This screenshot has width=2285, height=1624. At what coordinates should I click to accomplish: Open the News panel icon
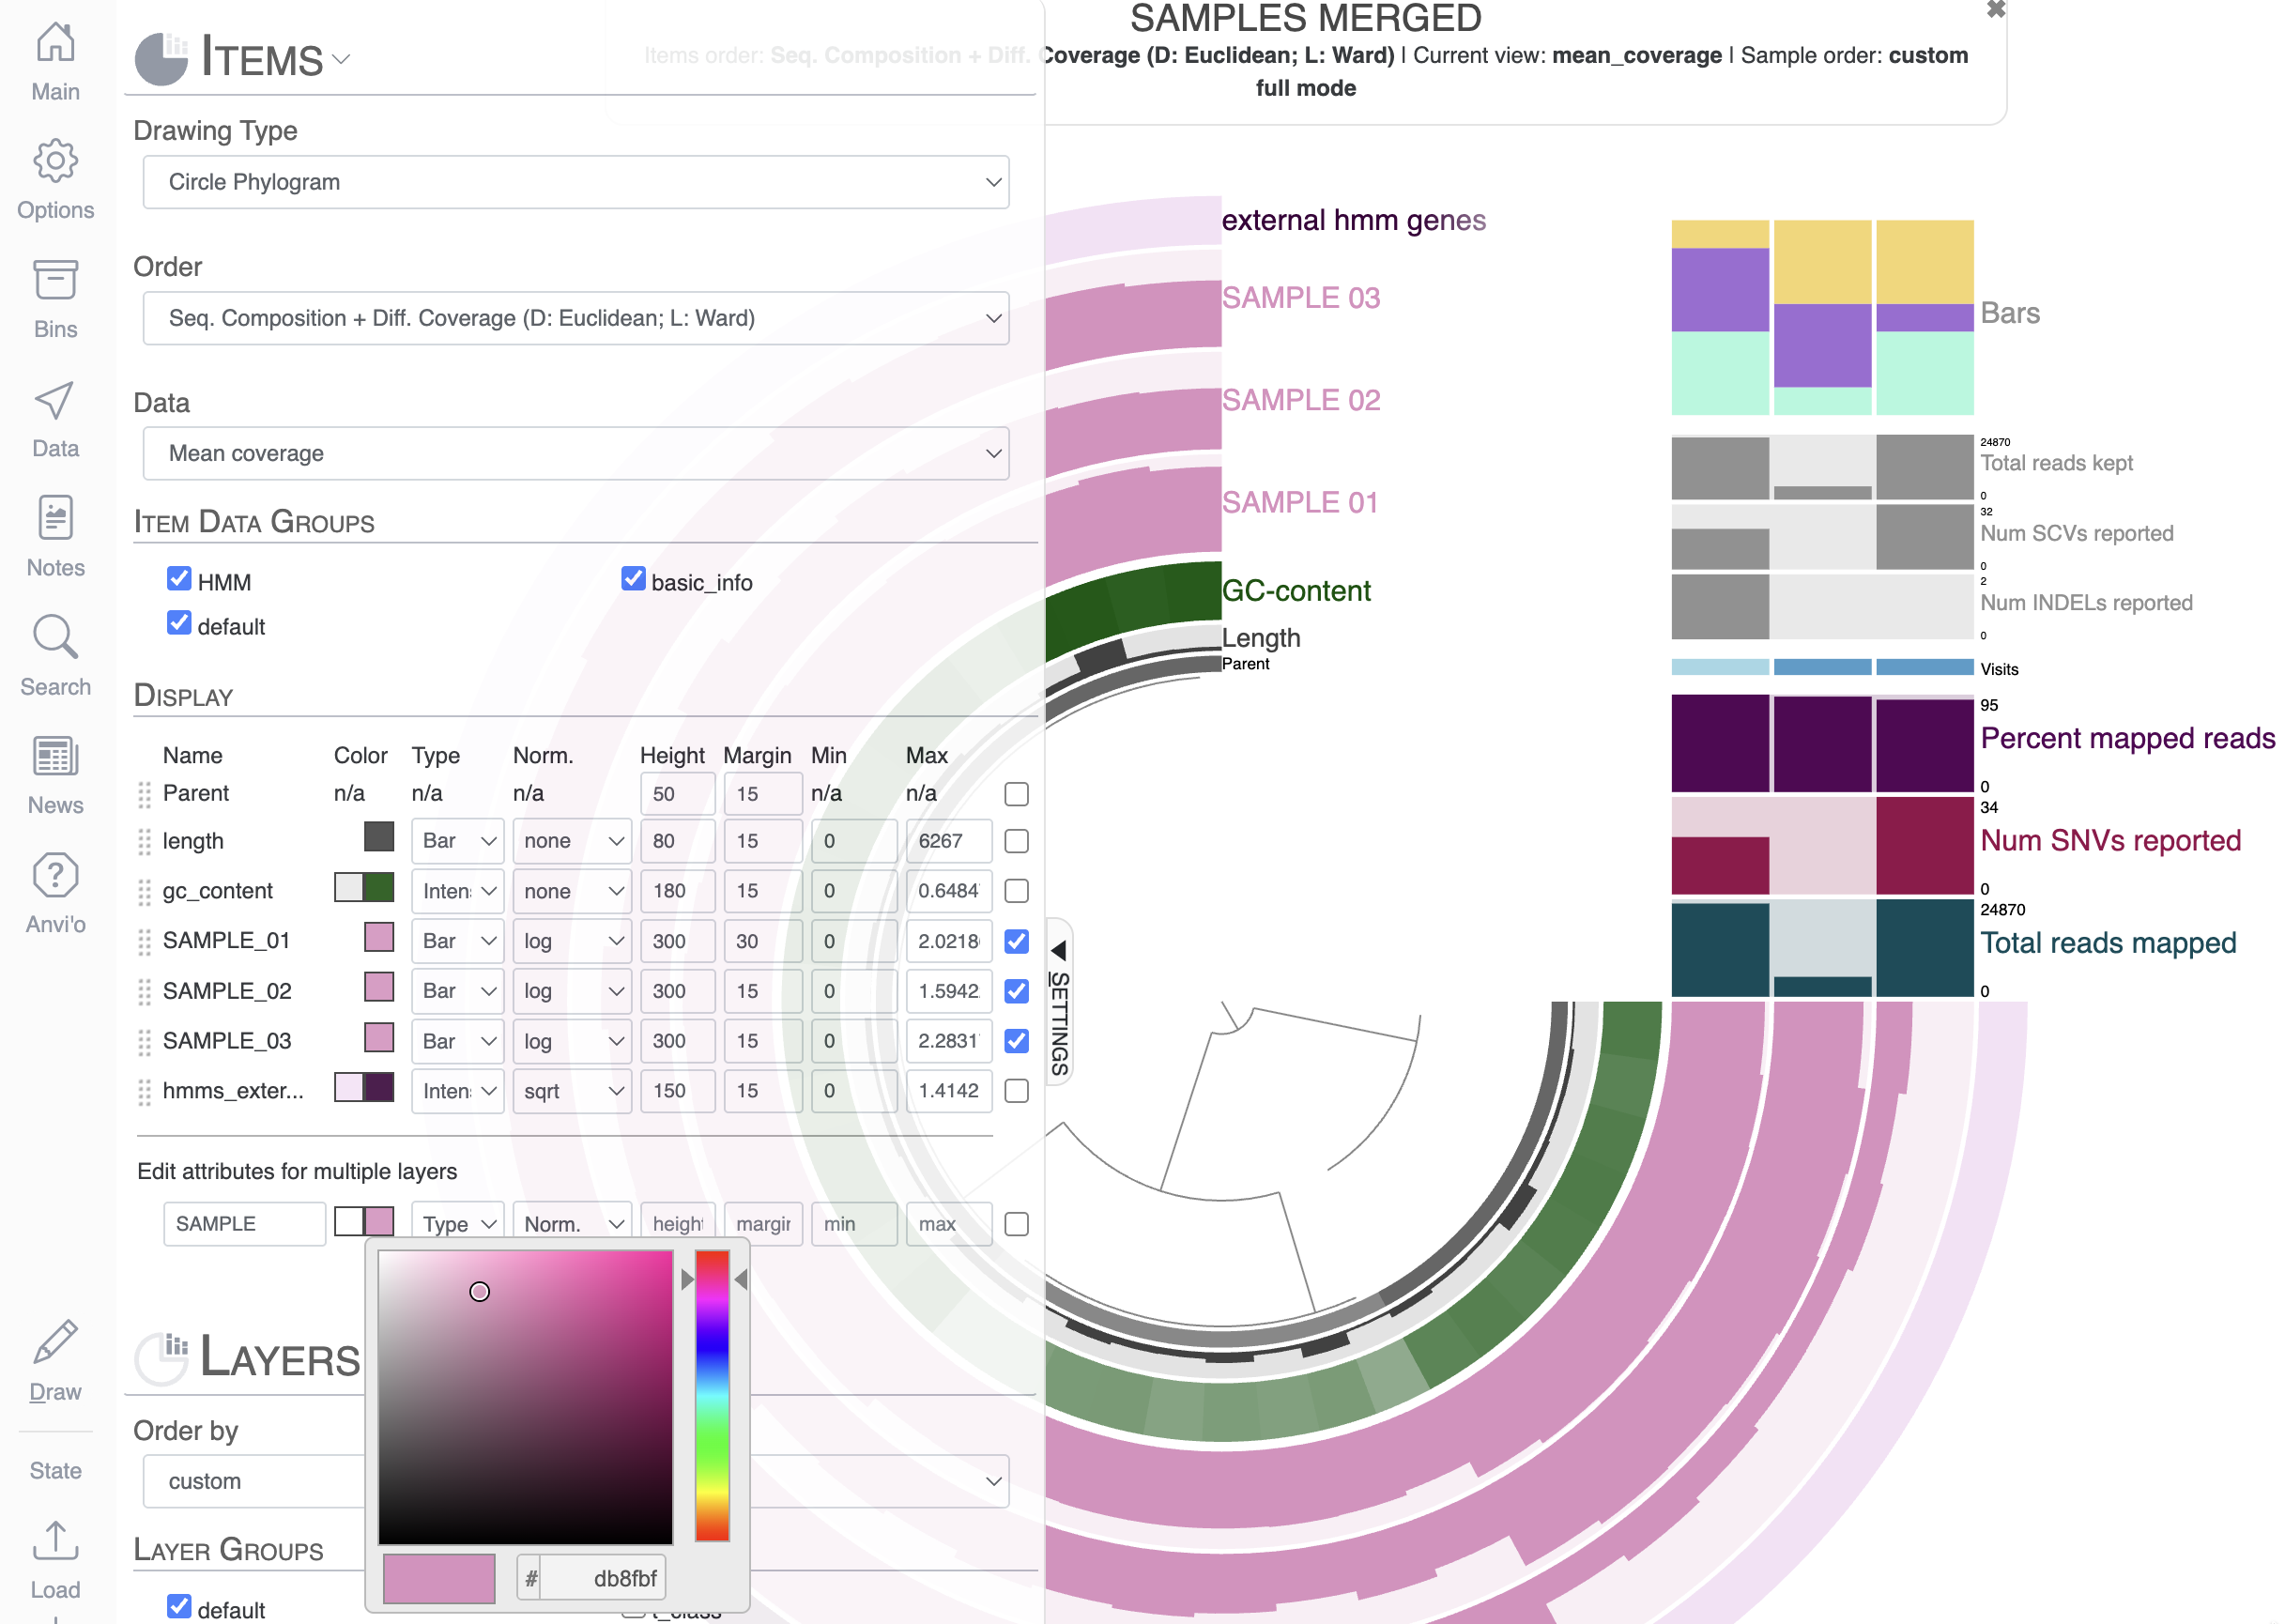tap(55, 757)
